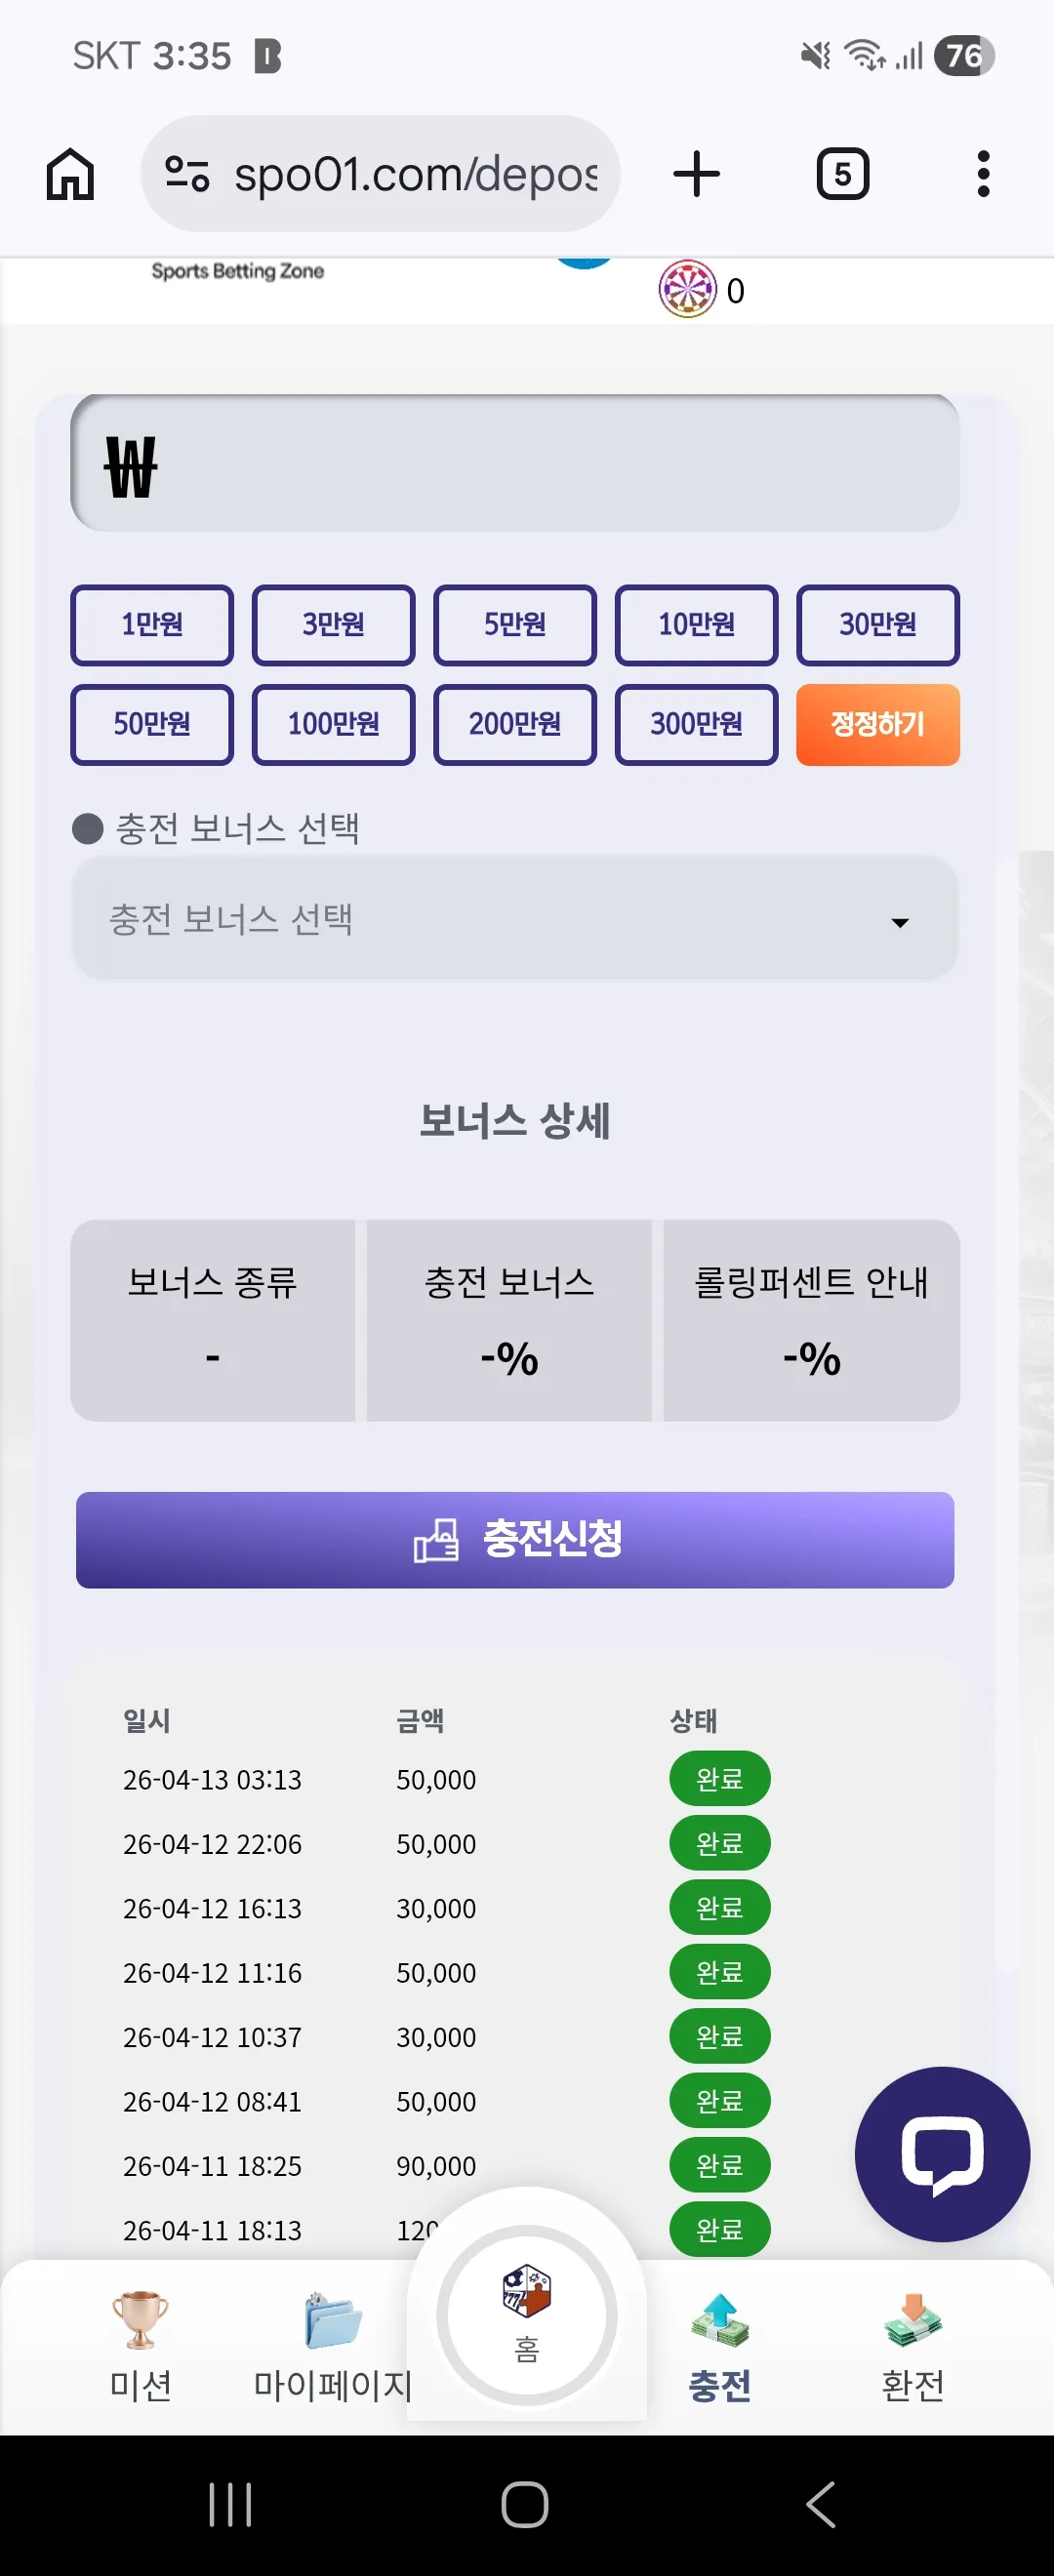Focus the ₩ amount input field
1054x2576 pixels.
point(515,463)
